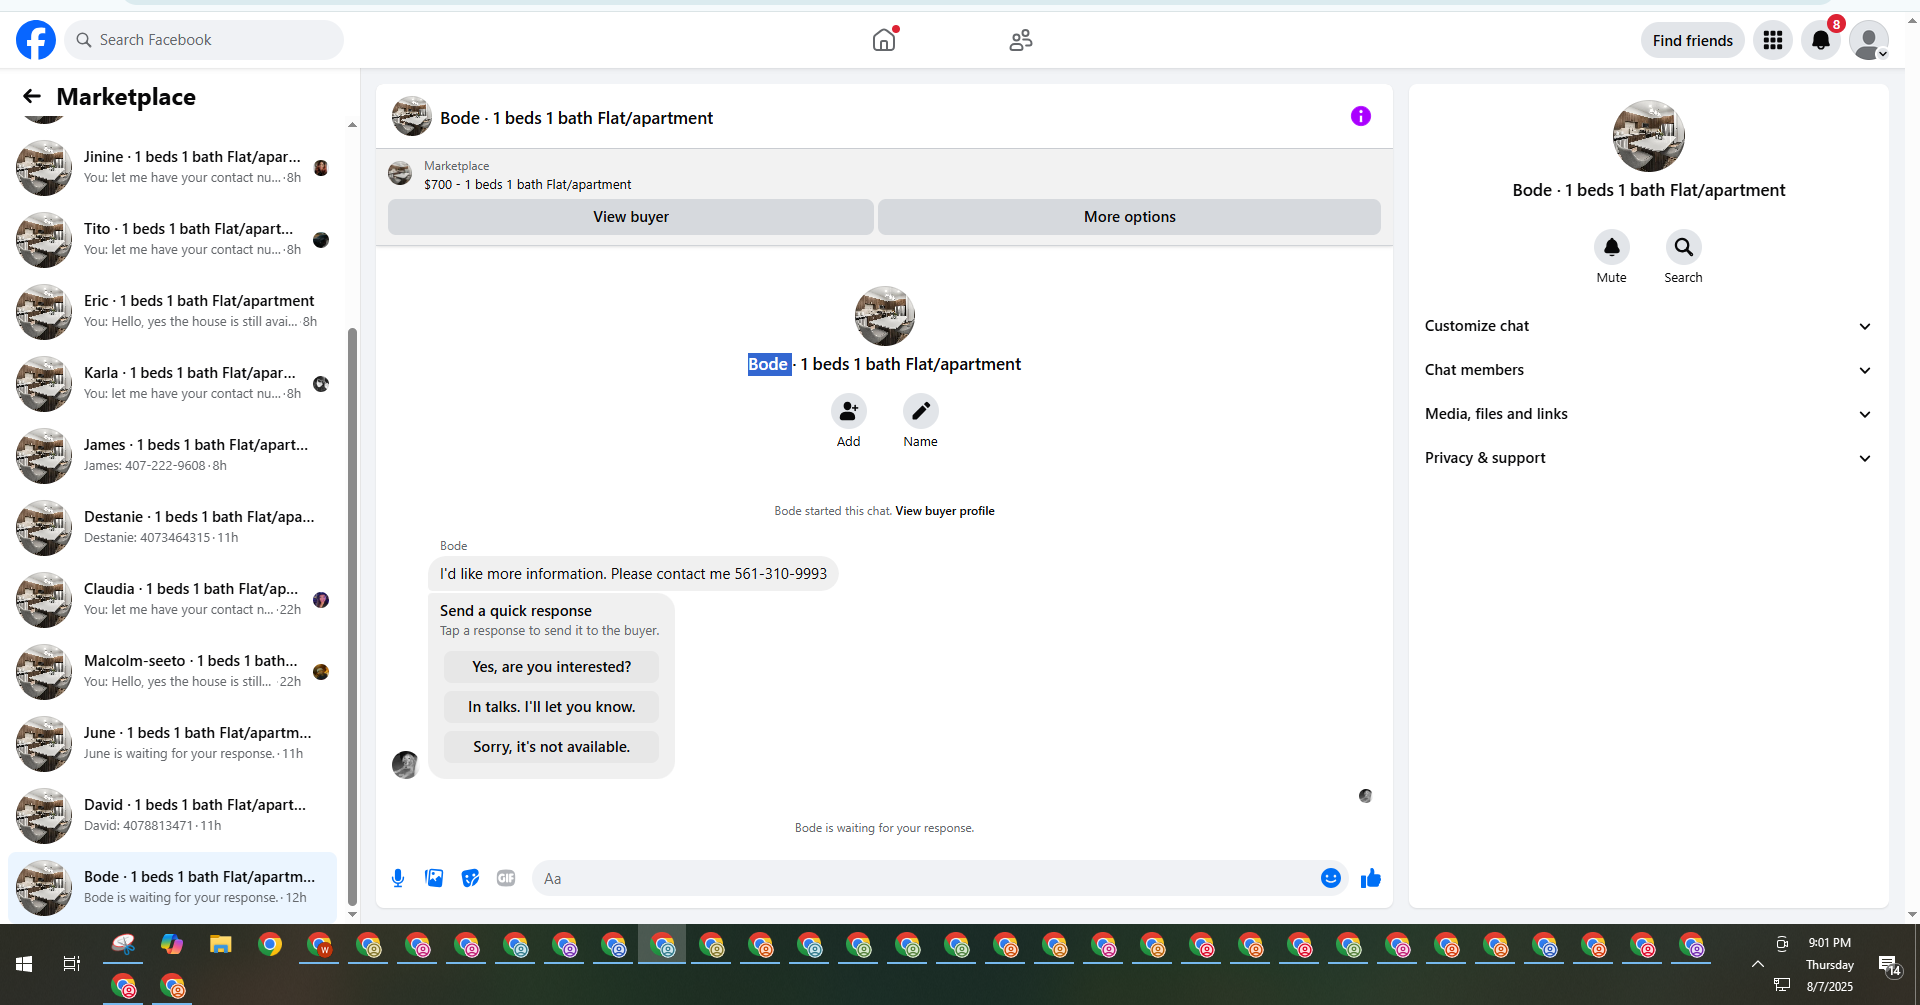Image resolution: width=1920 pixels, height=1005 pixels.
Task: Open the Tito conversation
Action: (172, 239)
